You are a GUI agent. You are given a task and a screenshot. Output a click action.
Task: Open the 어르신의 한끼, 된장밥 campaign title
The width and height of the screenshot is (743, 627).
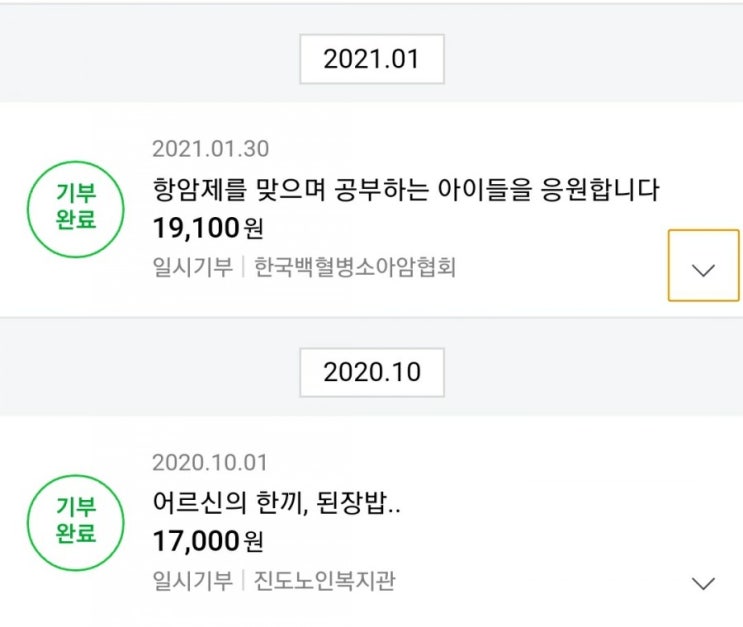[277, 502]
